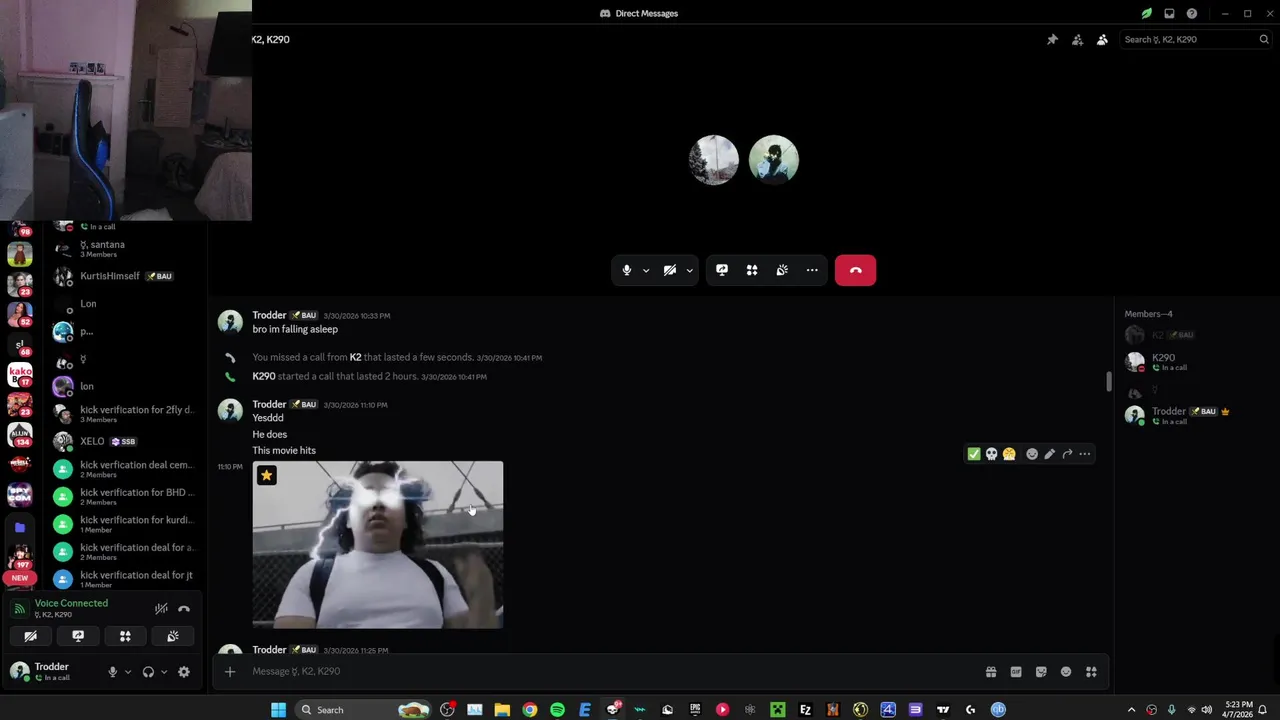Share screen button in voice panel

[x=78, y=636]
